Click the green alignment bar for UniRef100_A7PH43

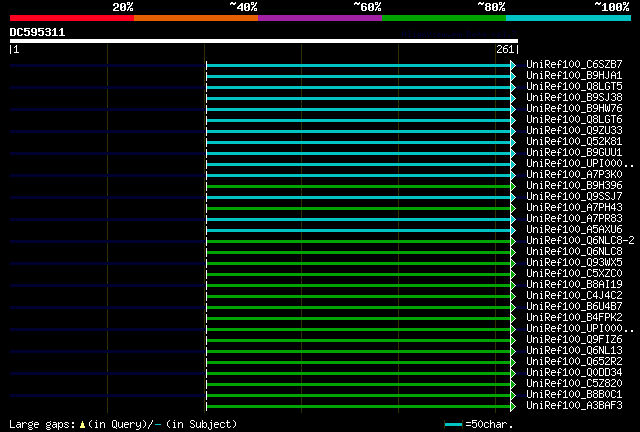click(x=359, y=209)
